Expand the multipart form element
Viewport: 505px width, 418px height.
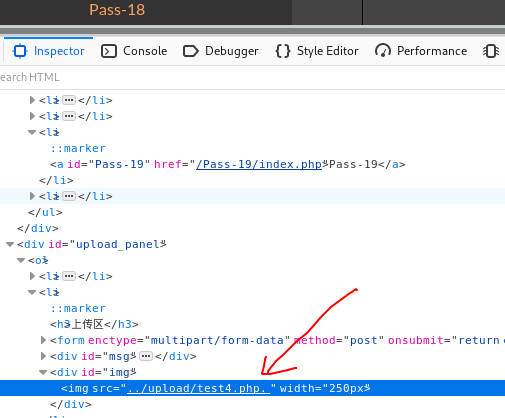[x=43, y=340]
